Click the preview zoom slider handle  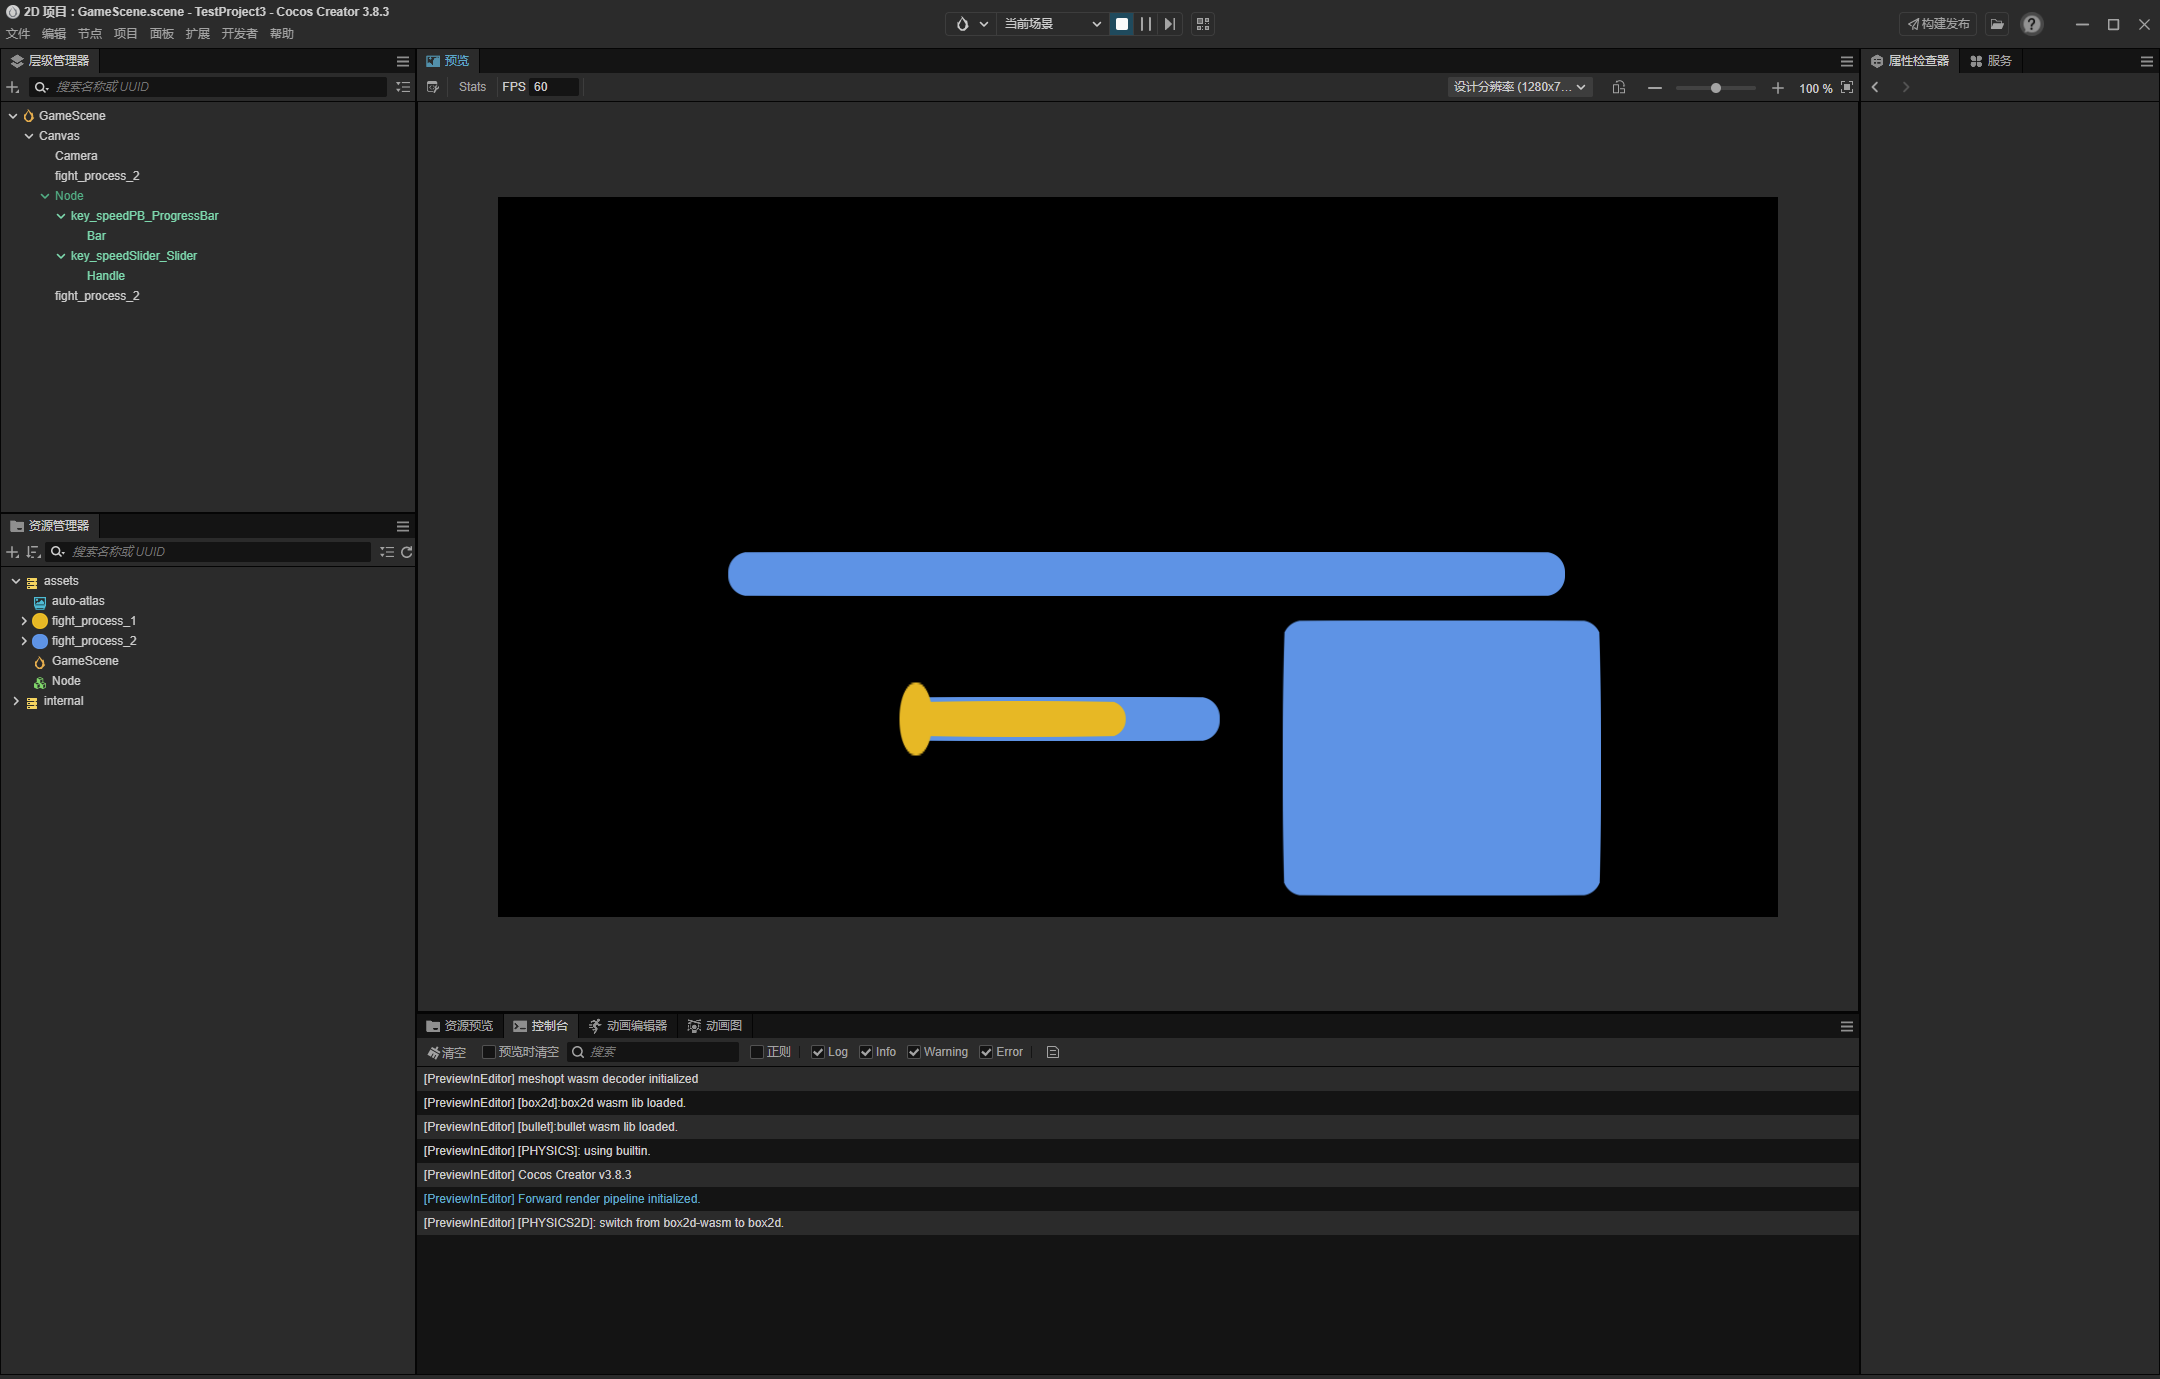pos(1716,88)
